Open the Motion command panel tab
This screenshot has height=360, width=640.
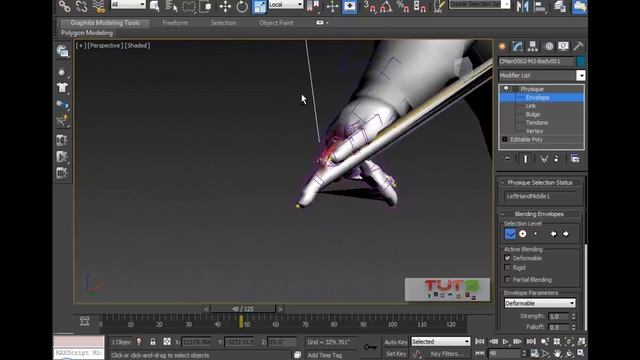click(x=549, y=47)
